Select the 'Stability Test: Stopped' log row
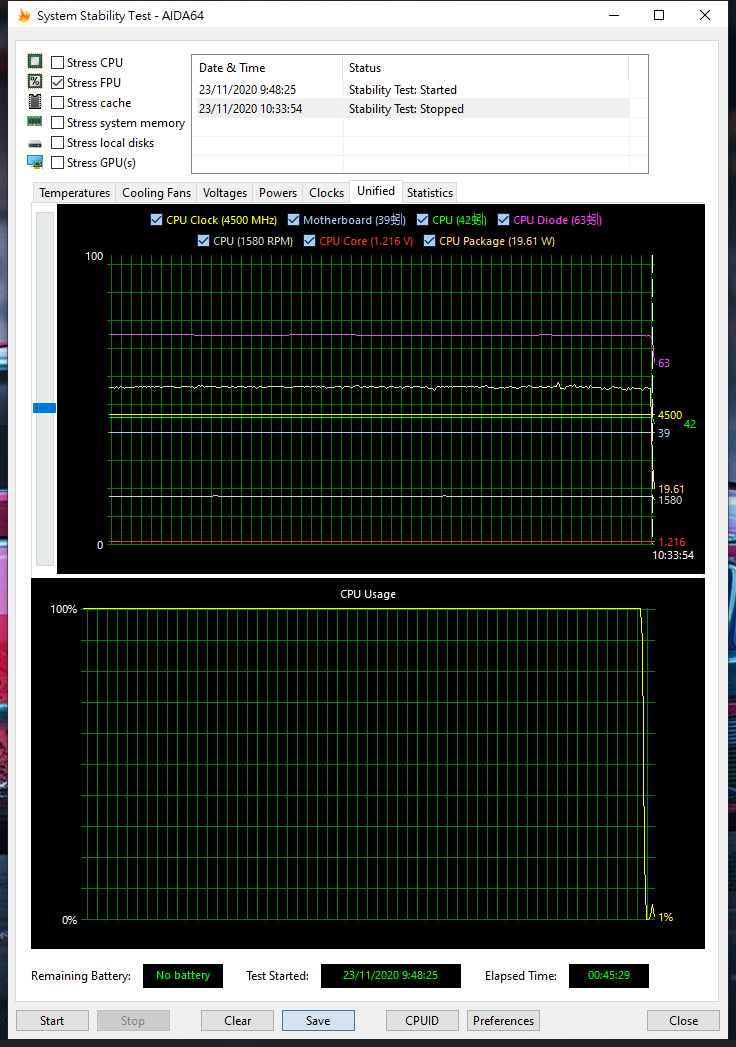This screenshot has height=1047, width=736. coord(411,109)
